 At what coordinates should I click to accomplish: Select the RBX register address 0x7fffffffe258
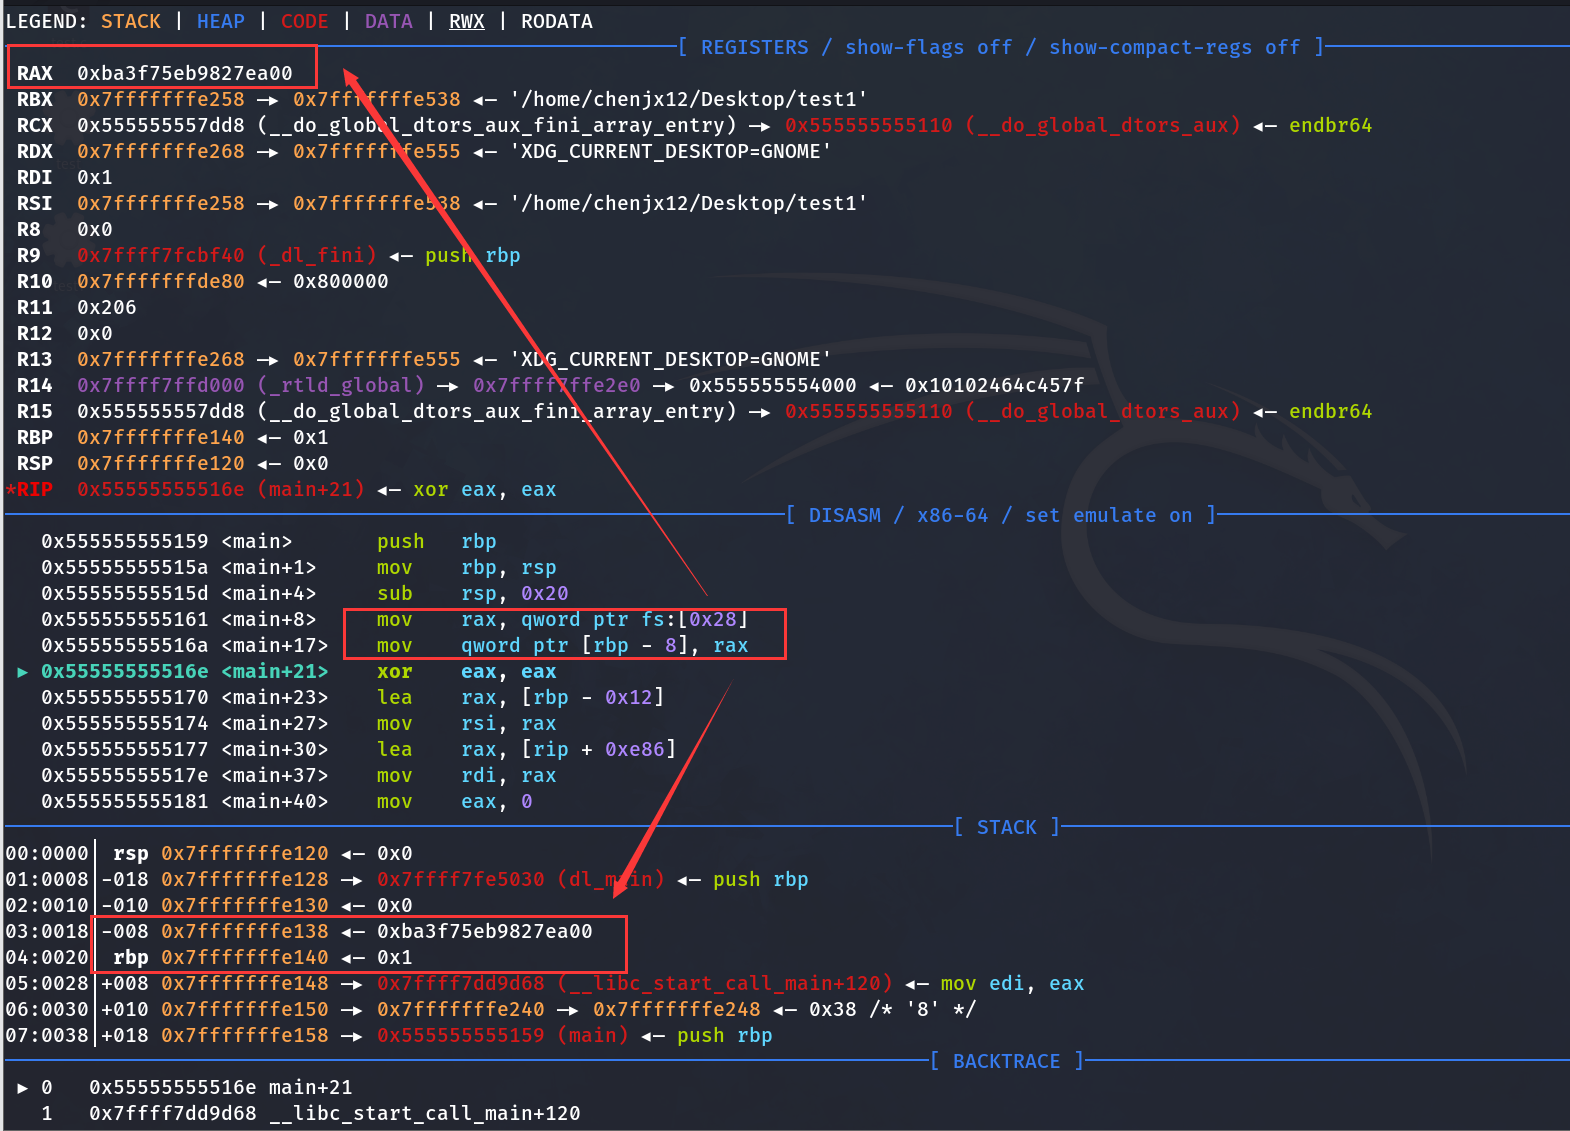coord(161,99)
